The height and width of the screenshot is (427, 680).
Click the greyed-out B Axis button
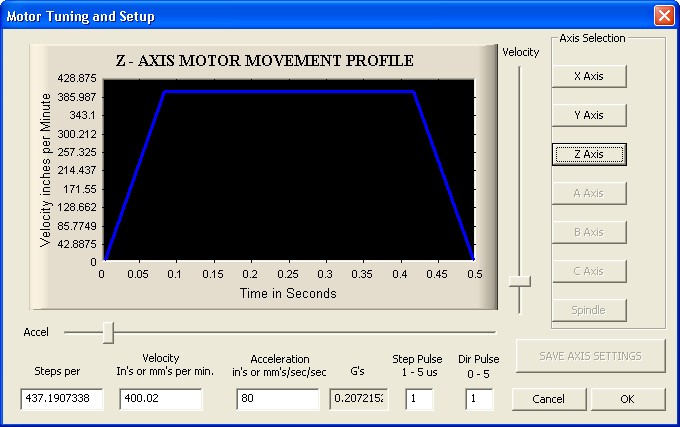[x=589, y=232]
